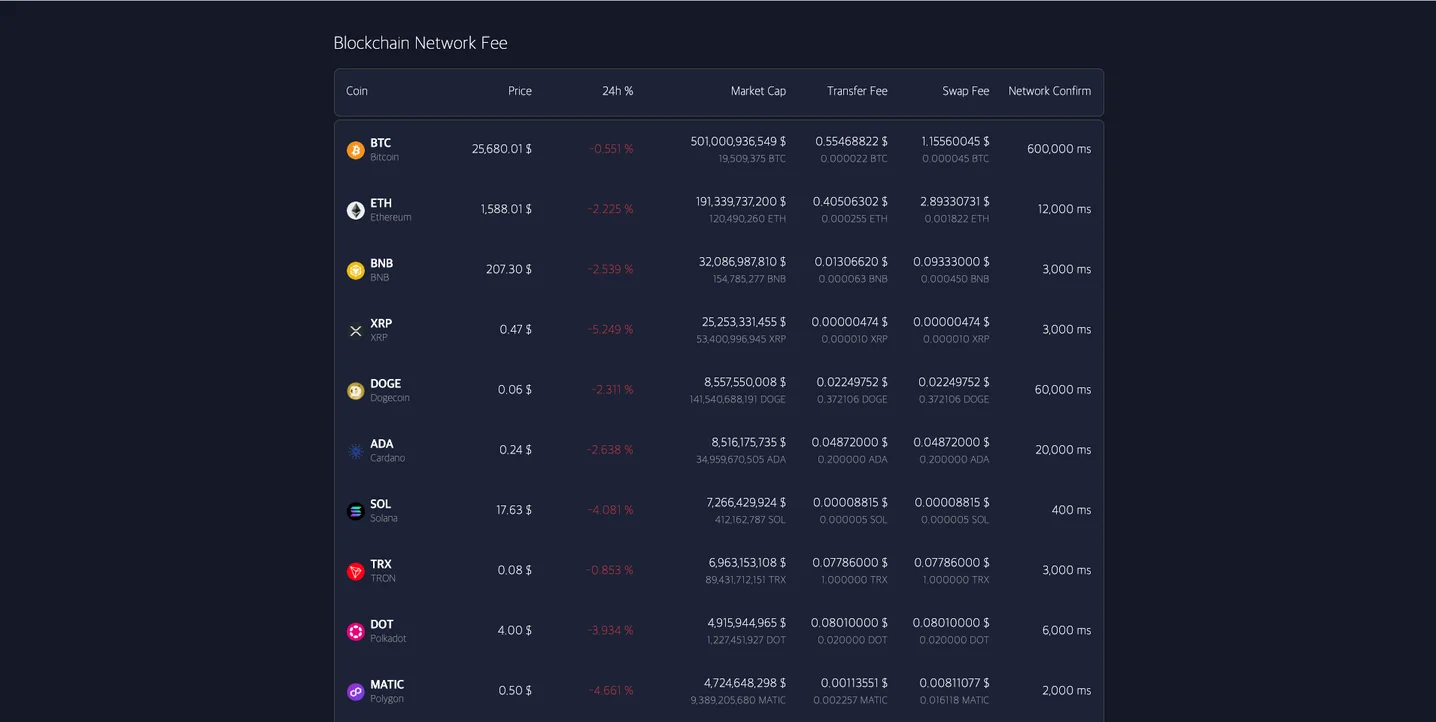Select the Ethereum price 1,588.01 $
1436x722 pixels.
(x=506, y=209)
